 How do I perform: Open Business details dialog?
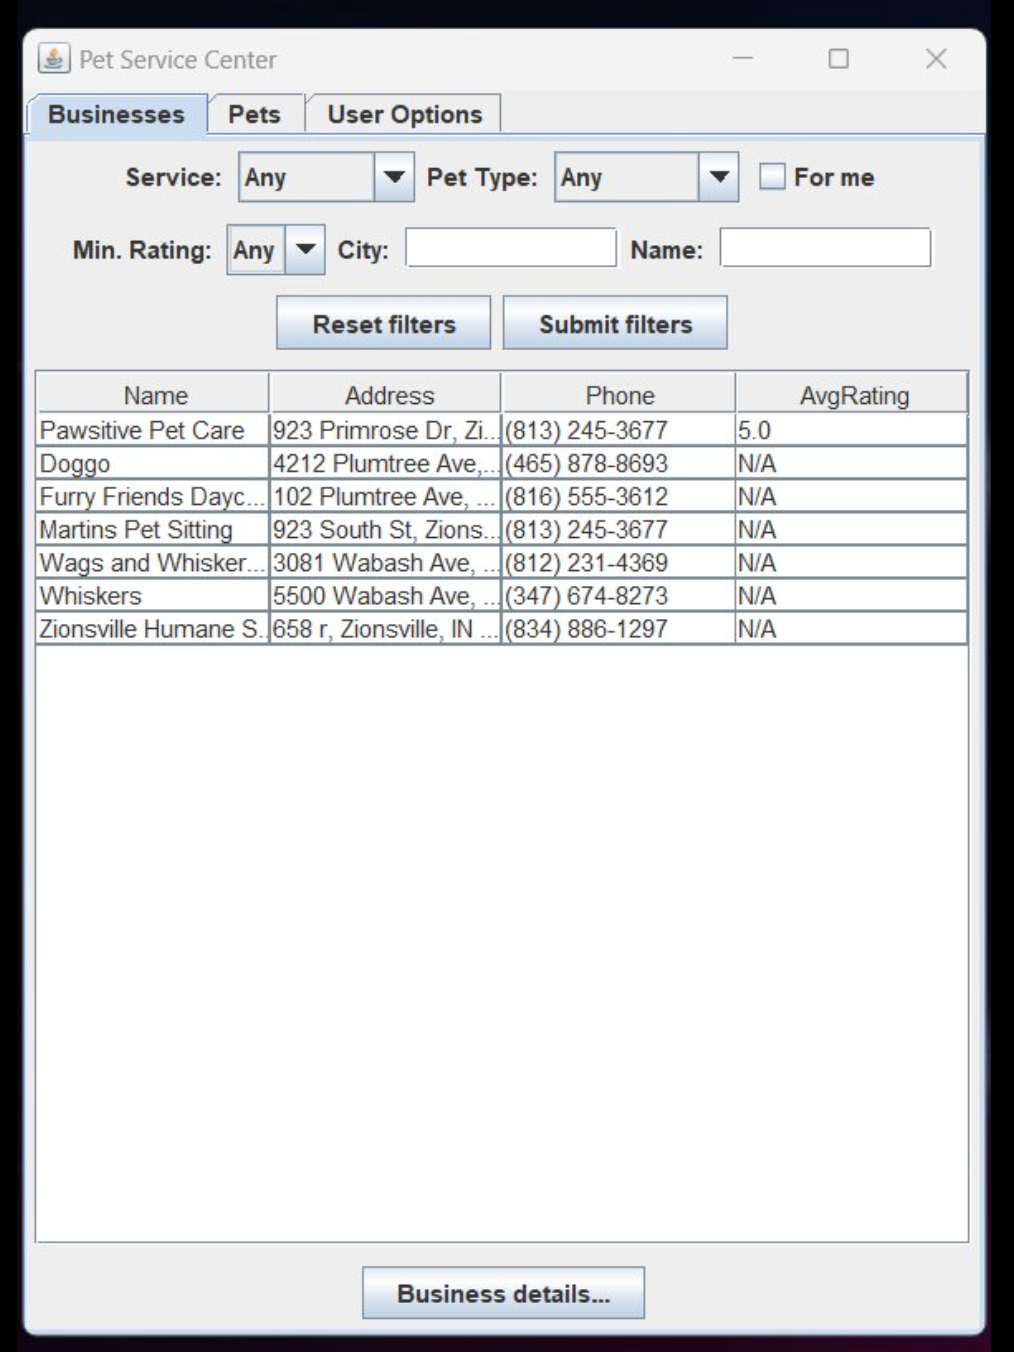point(503,1293)
